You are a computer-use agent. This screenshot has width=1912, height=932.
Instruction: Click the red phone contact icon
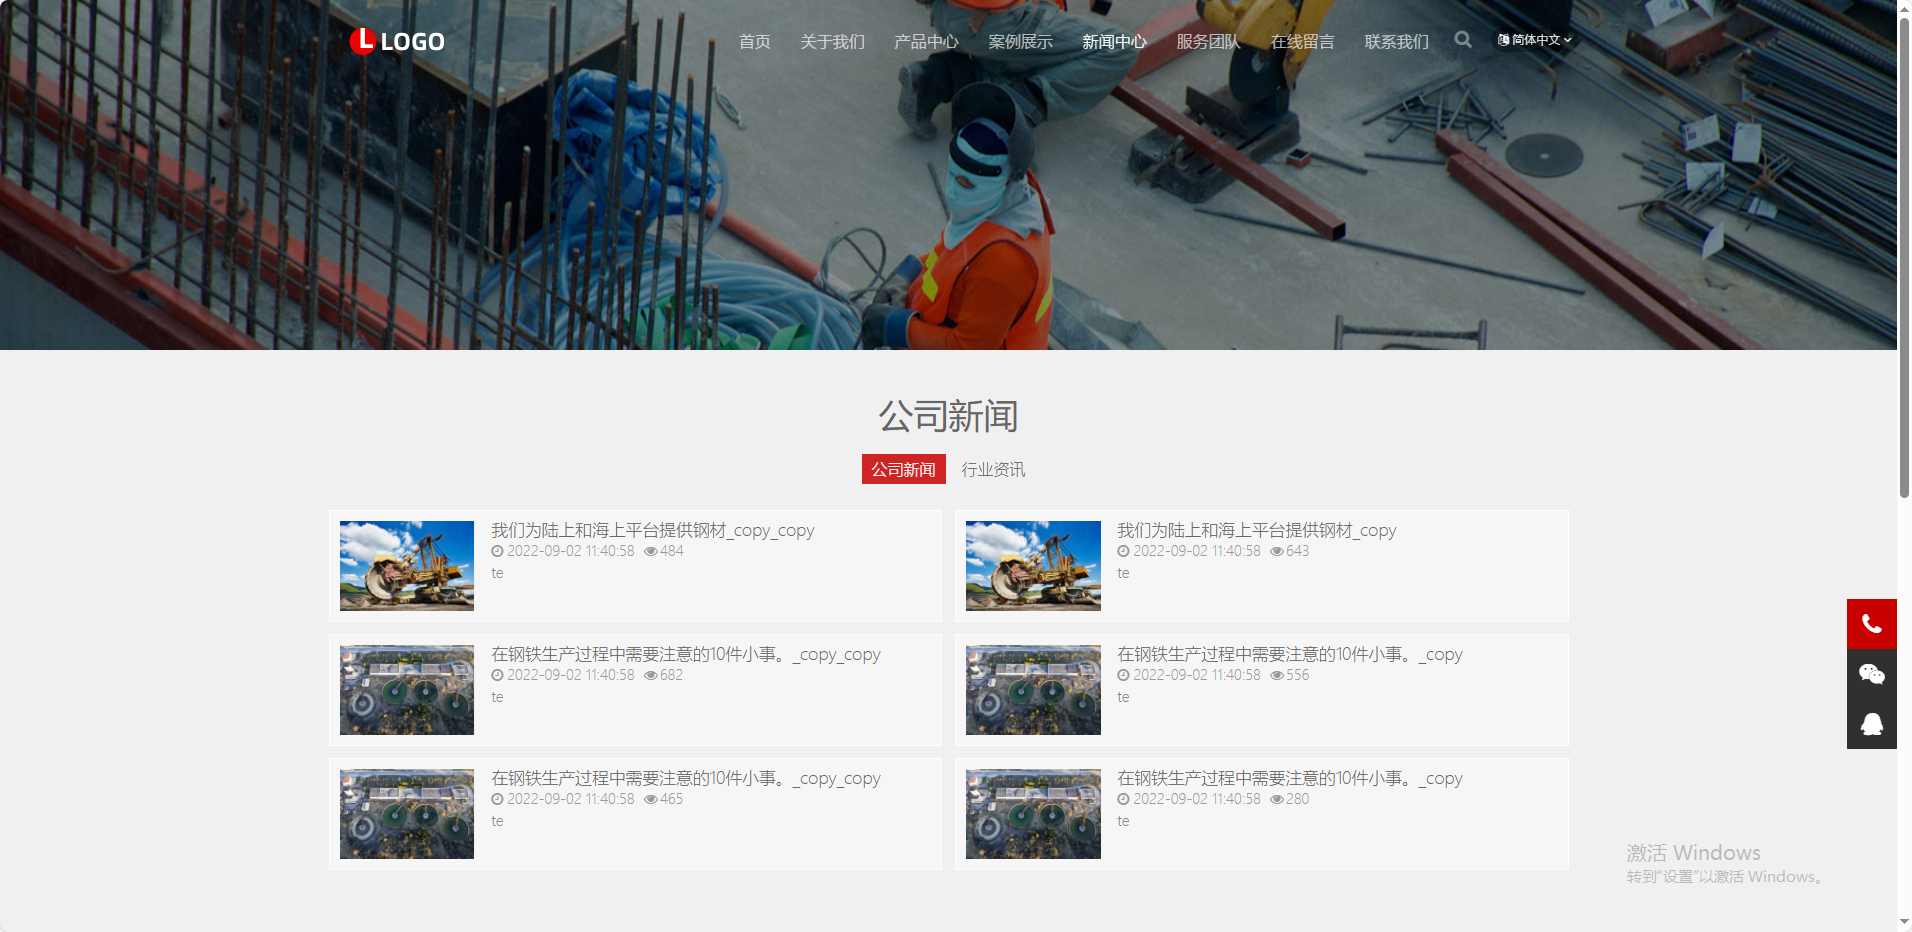(1871, 625)
